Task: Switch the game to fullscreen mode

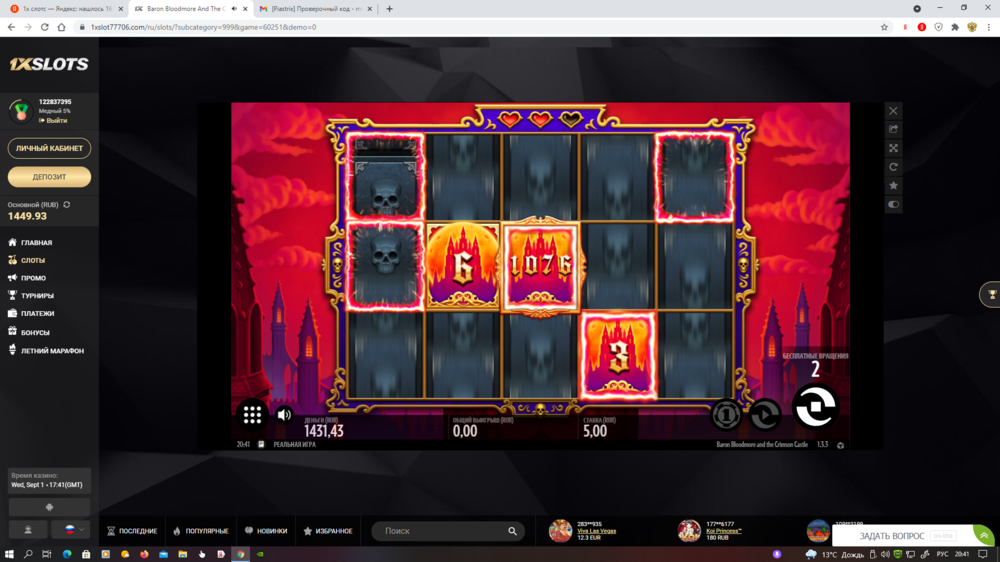Action: [893, 148]
